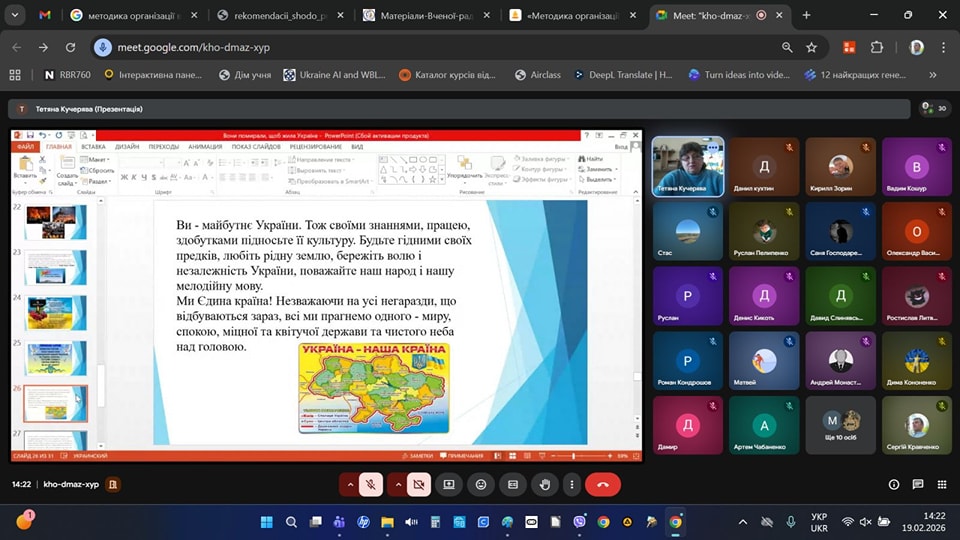Expand audio settings arrow beside microphone

tap(349, 484)
